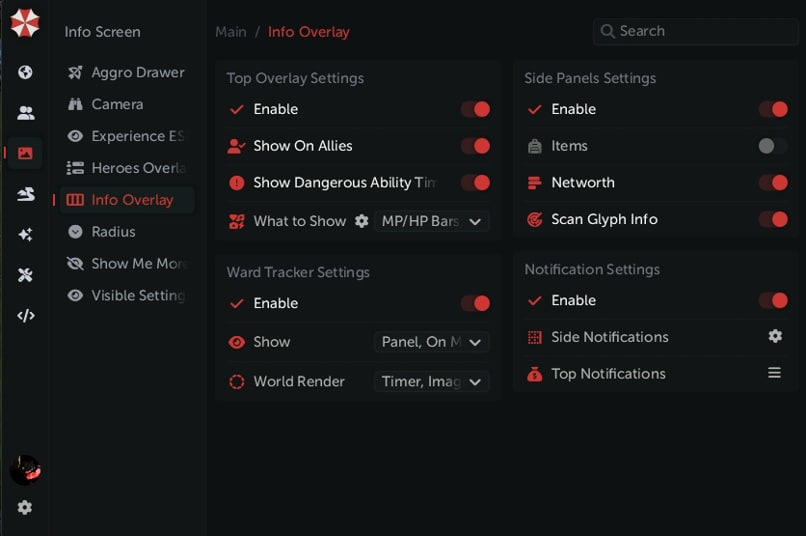Open the Ward Tracker Show dropdown
Image resolution: width=806 pixels, height=536 pixels.
[x=432, y=342]
